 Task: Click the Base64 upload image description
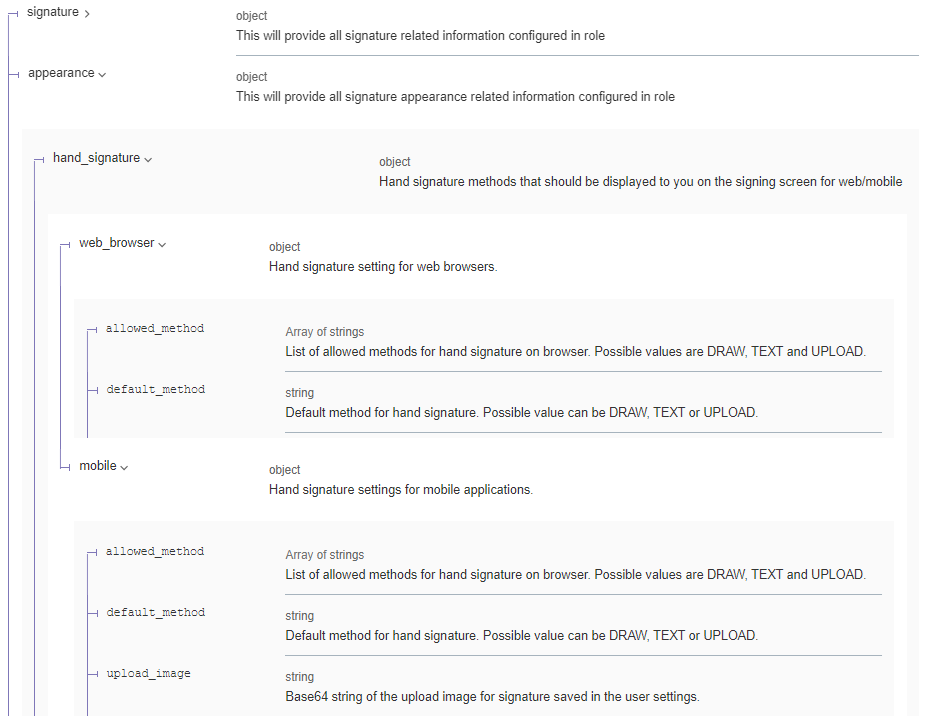point(492,696)
